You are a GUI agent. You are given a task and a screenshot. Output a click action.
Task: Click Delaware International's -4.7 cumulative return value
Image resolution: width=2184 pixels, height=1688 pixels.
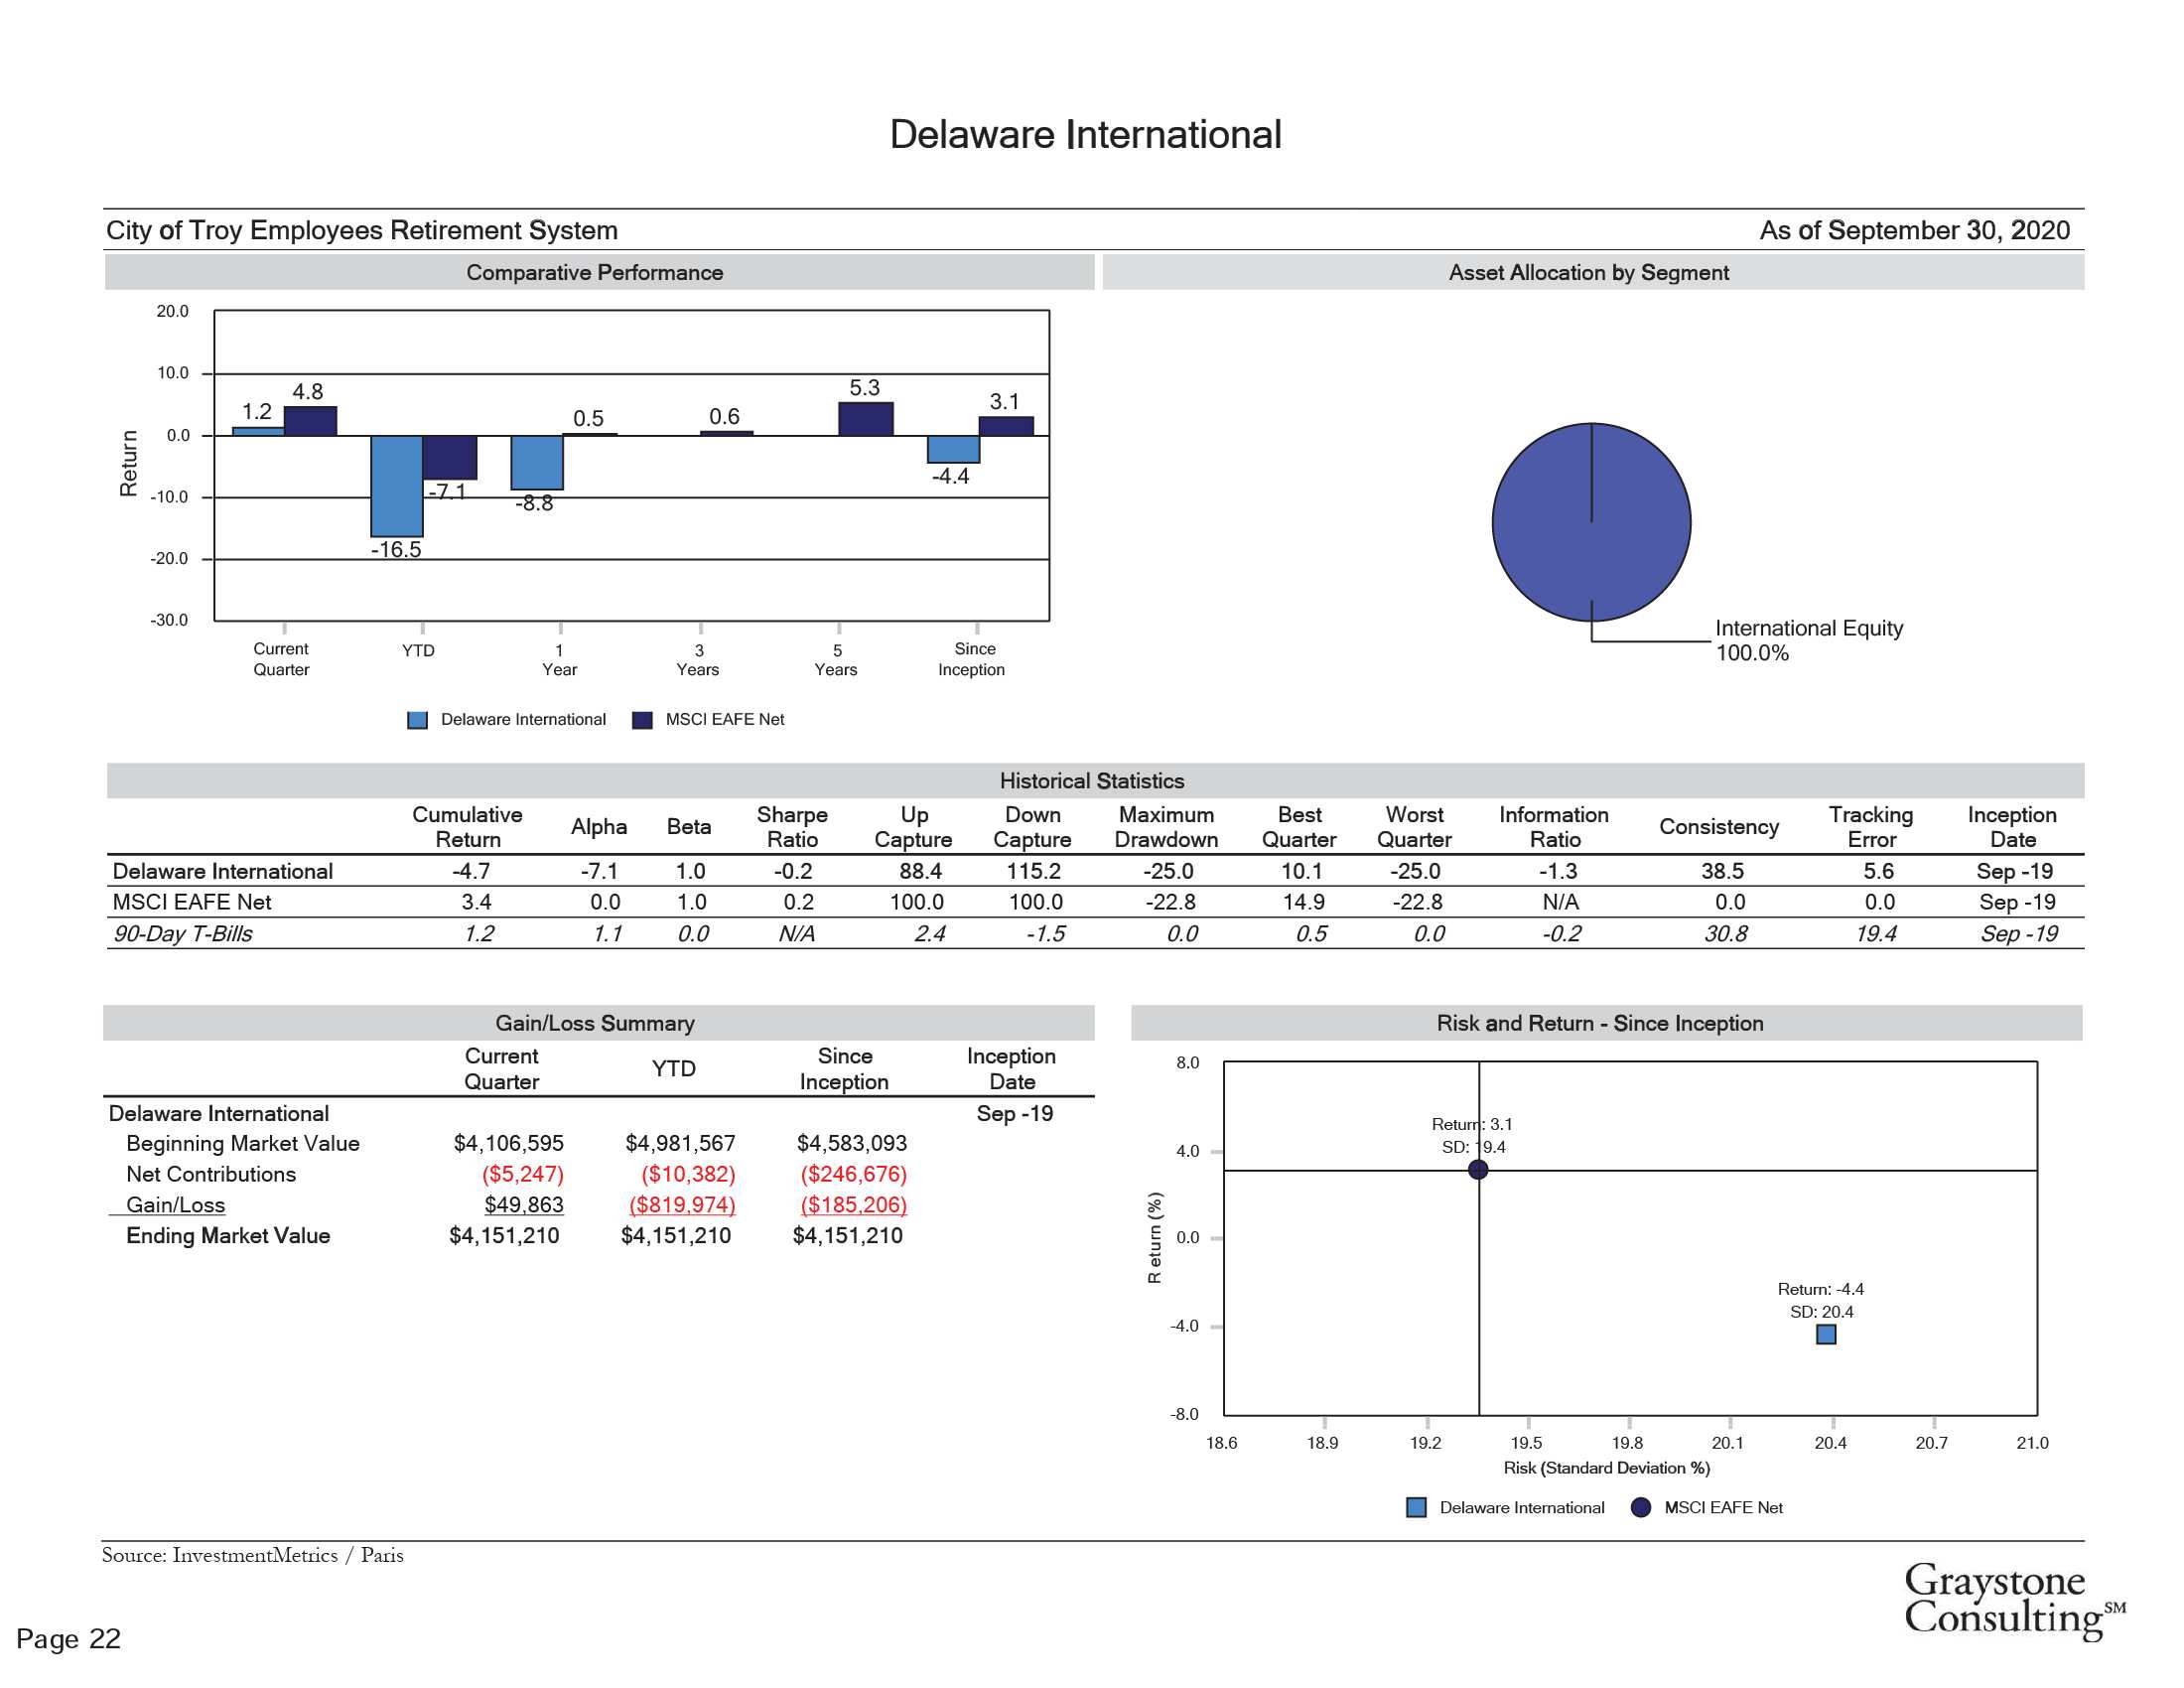pyautogui.click(x=471, y=871)
